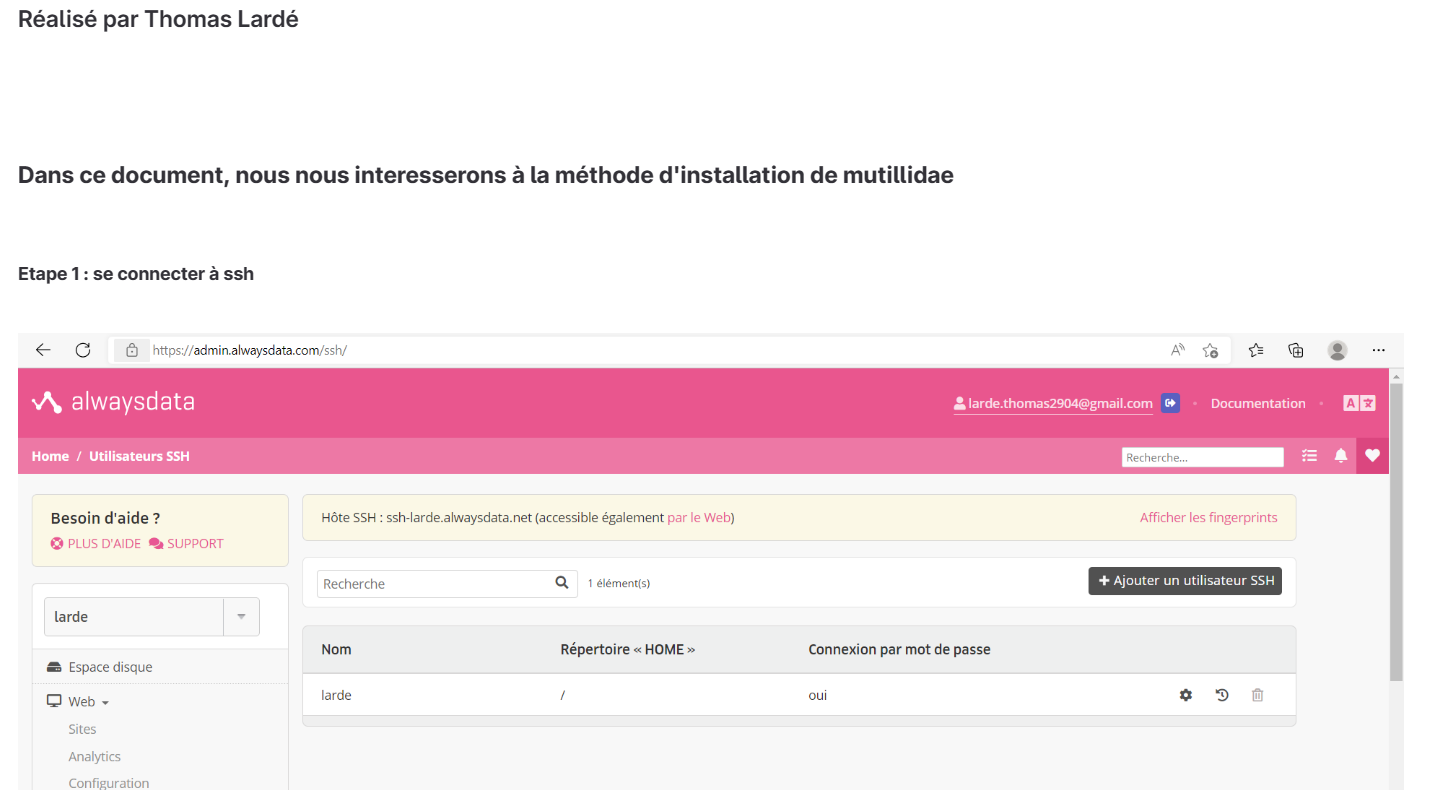Delete larde user with trash icon
1435x790 pixels.
[x=1258, y=695]
